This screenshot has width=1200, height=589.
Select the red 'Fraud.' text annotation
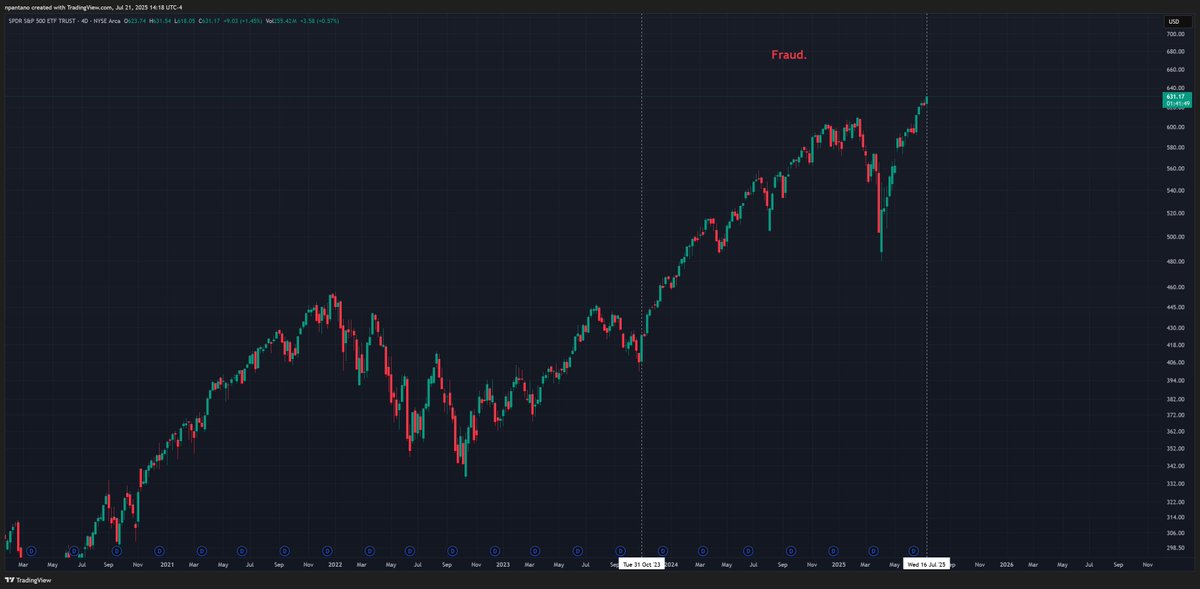[x=789, y=55]
